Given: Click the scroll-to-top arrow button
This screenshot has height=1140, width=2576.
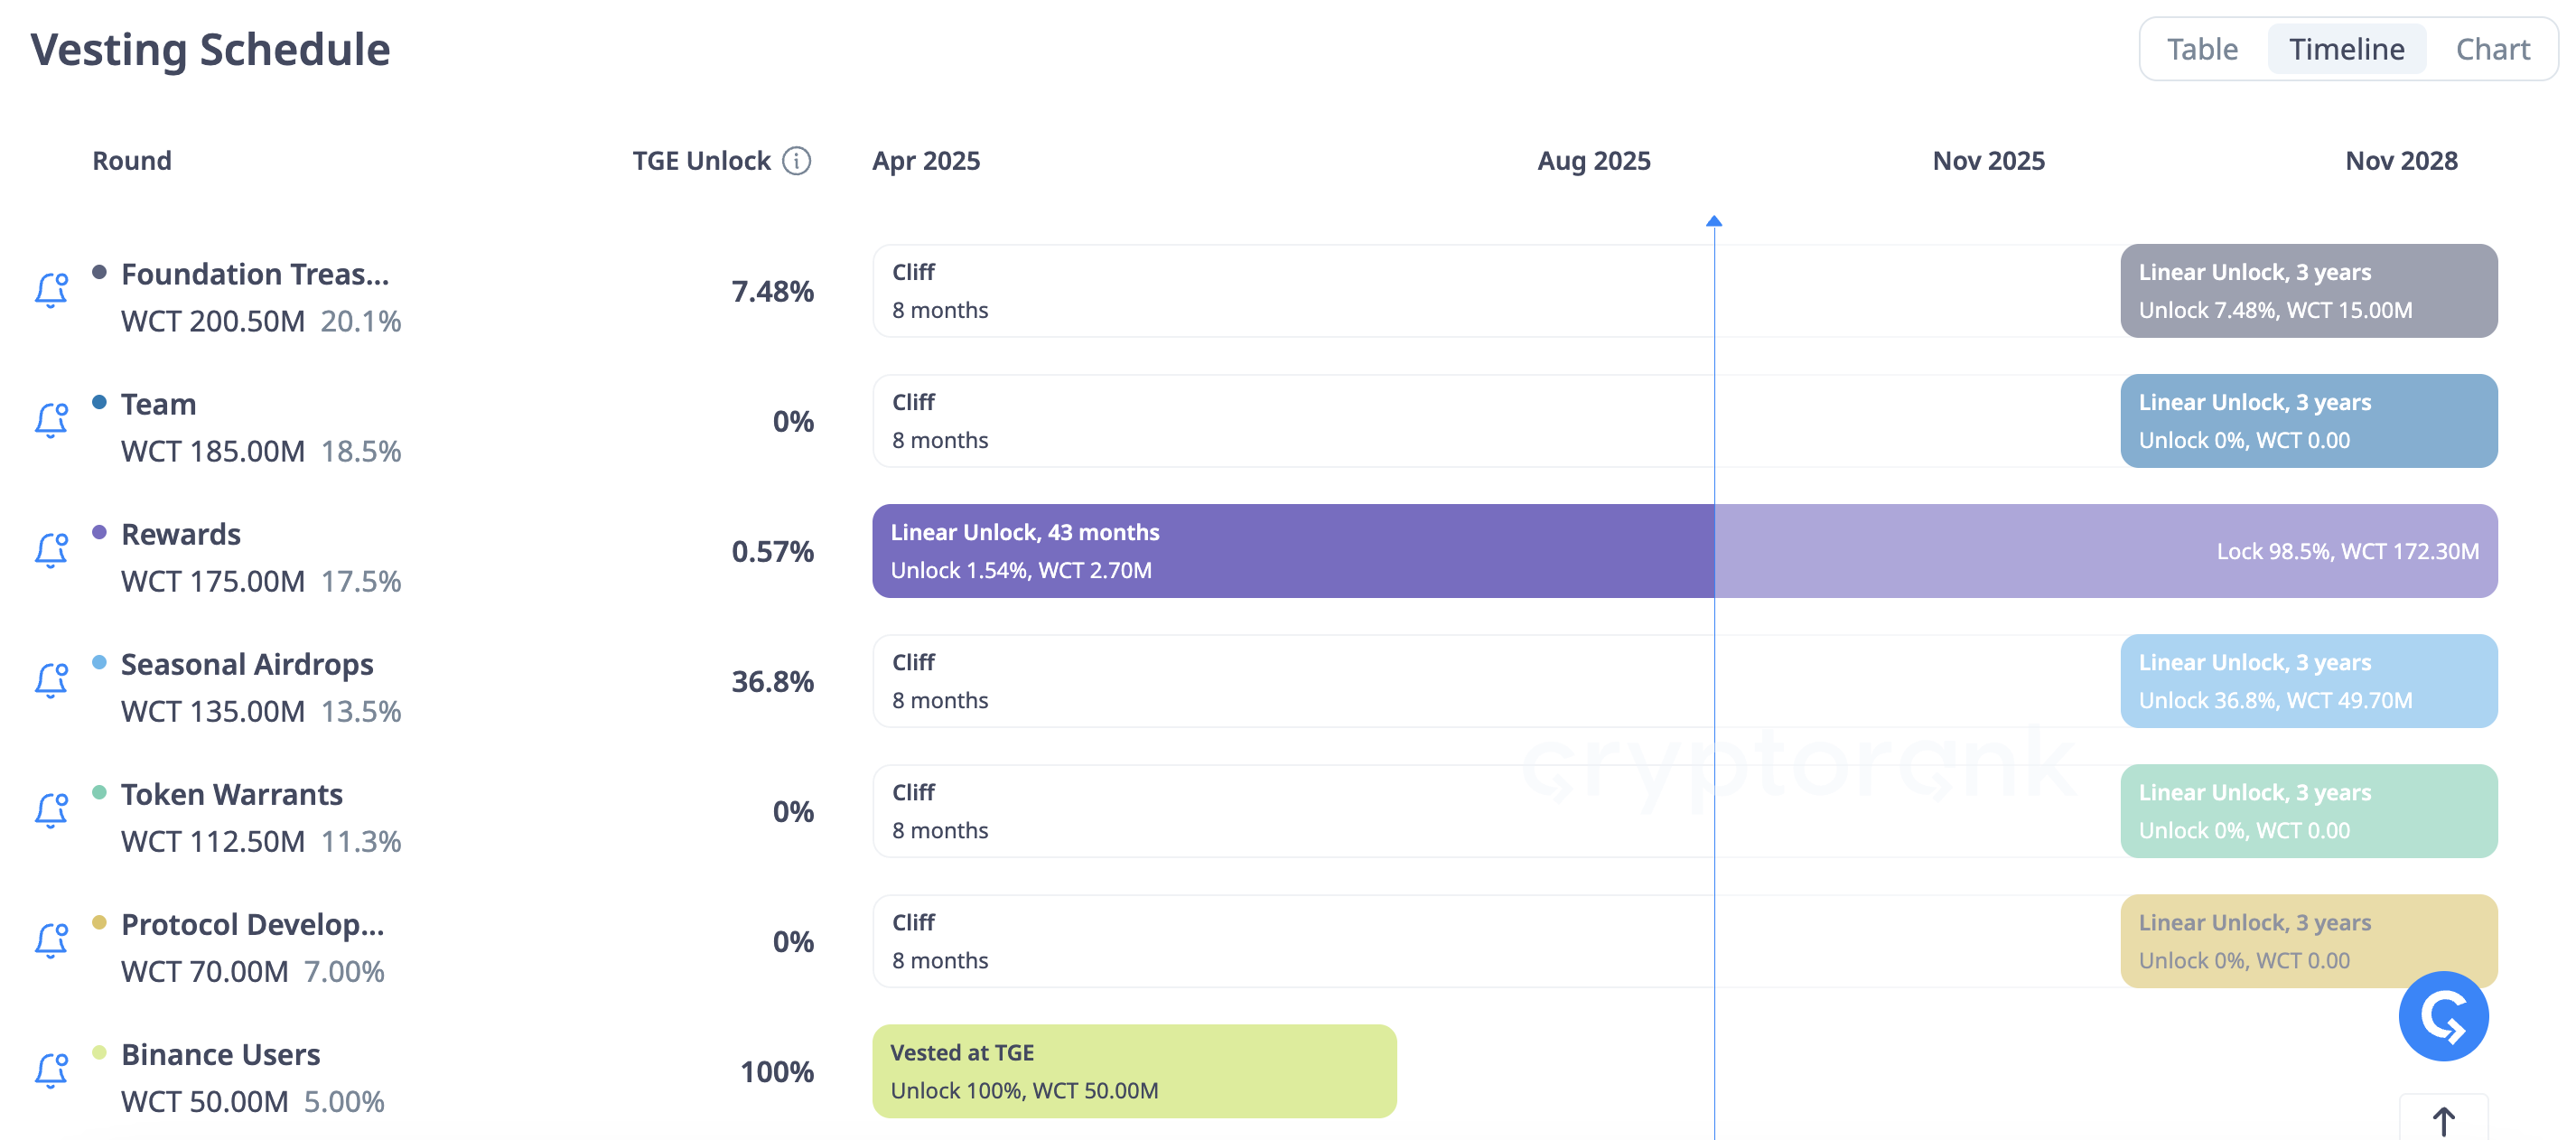Looking at the screenshot, I should [2443, 1120].
